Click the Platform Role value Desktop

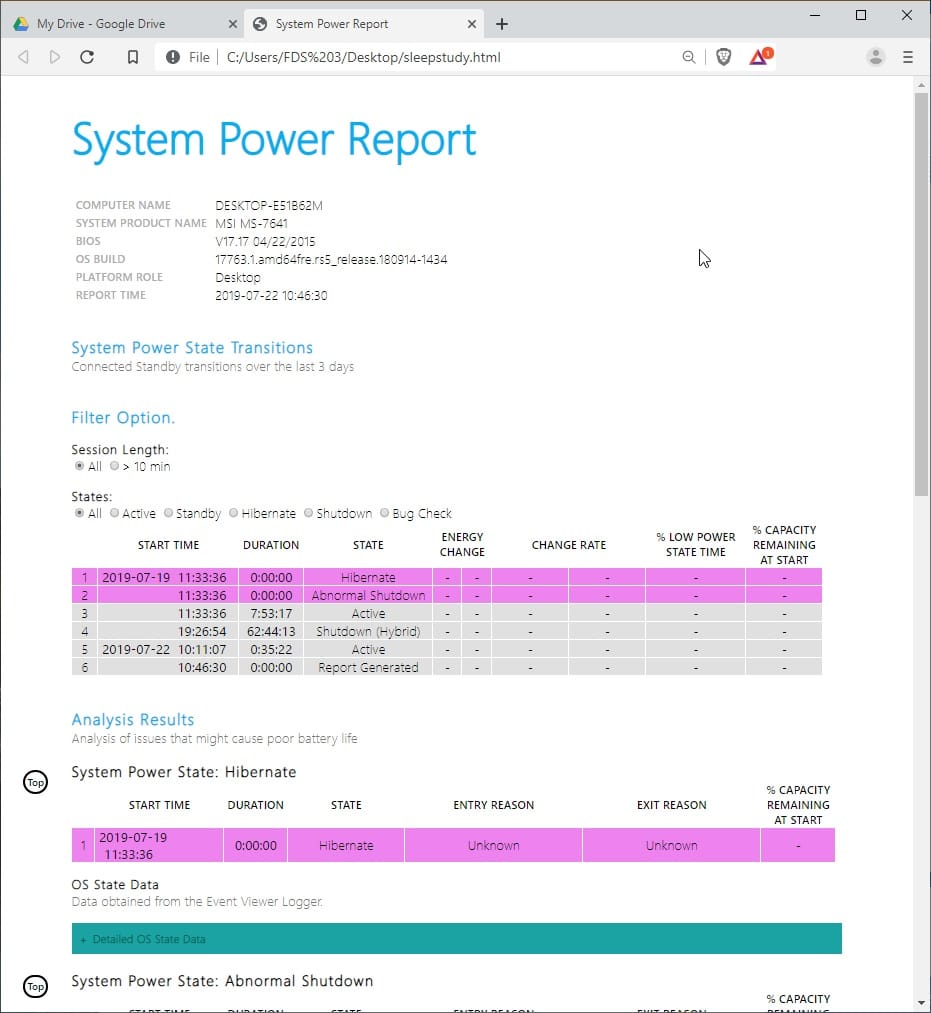tap(238, 277)
